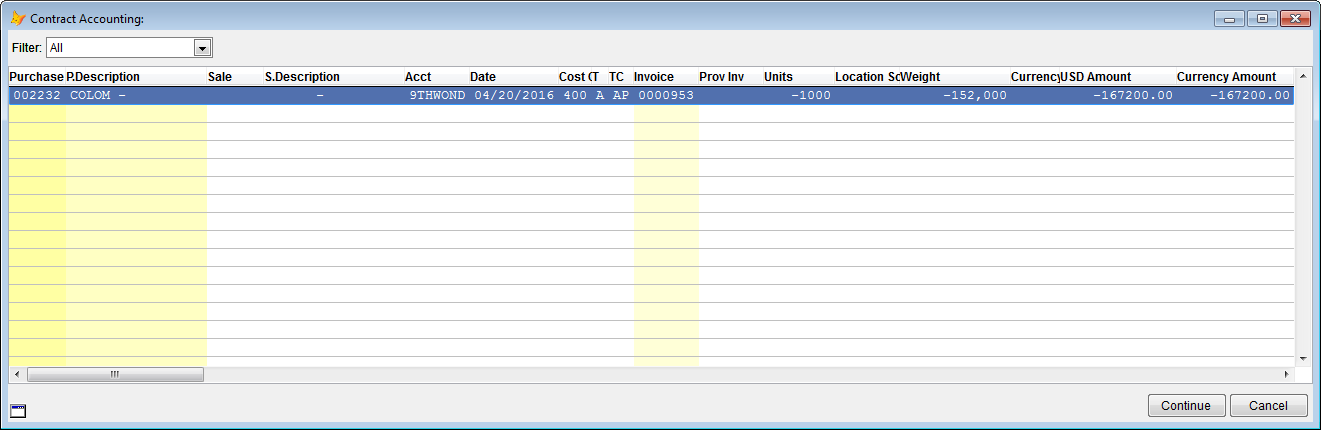Click the S.Description column header
Viewport: 1321px width, 430px height.
click(x=333, y=77)
